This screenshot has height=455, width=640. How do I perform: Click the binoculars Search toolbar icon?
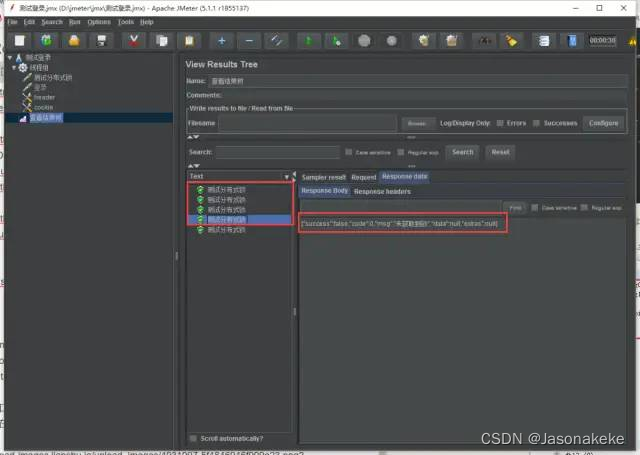coord(484,40)
